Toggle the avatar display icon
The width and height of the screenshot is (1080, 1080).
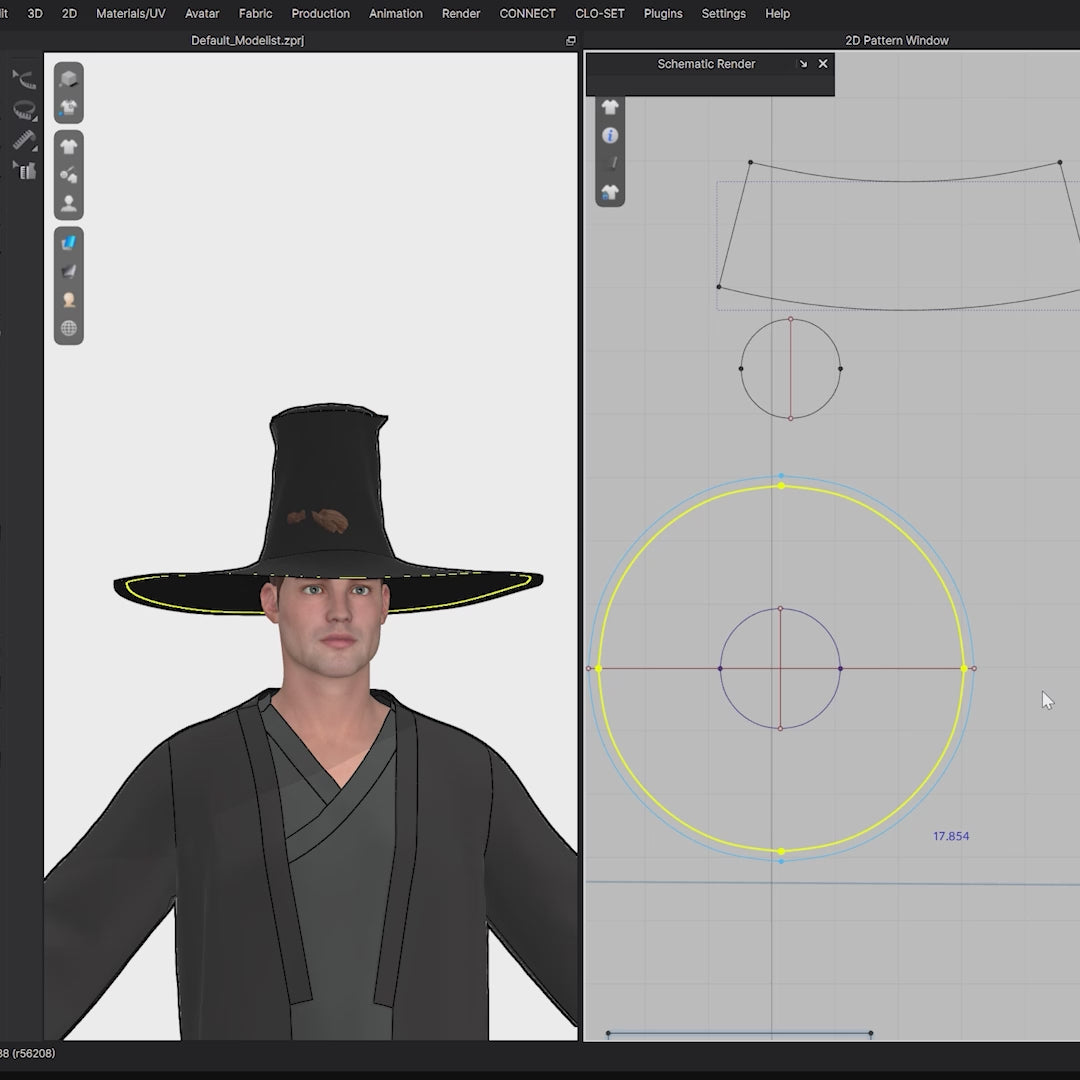point(68,204)
